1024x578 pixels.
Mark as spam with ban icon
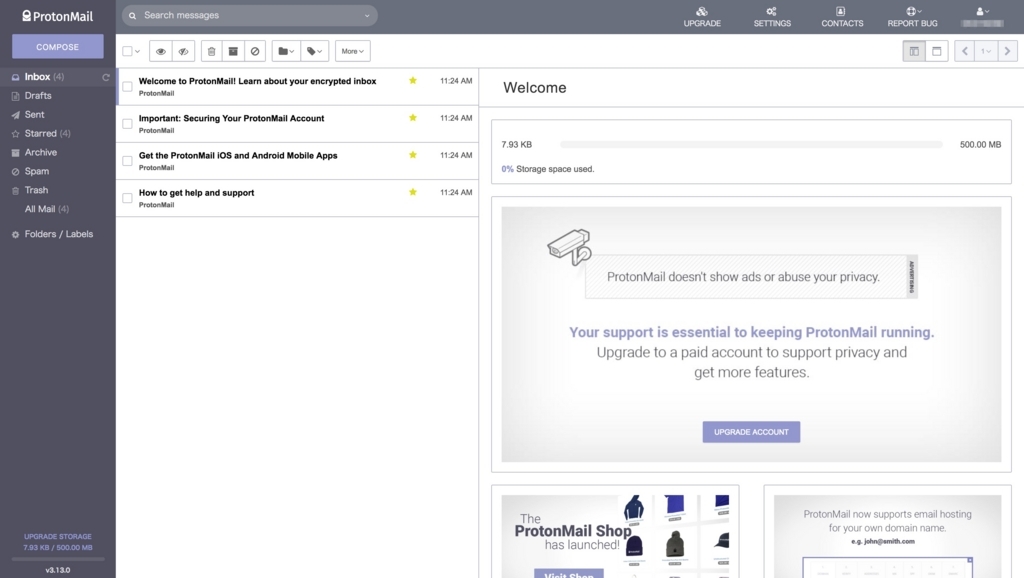(x=255, y=51)
